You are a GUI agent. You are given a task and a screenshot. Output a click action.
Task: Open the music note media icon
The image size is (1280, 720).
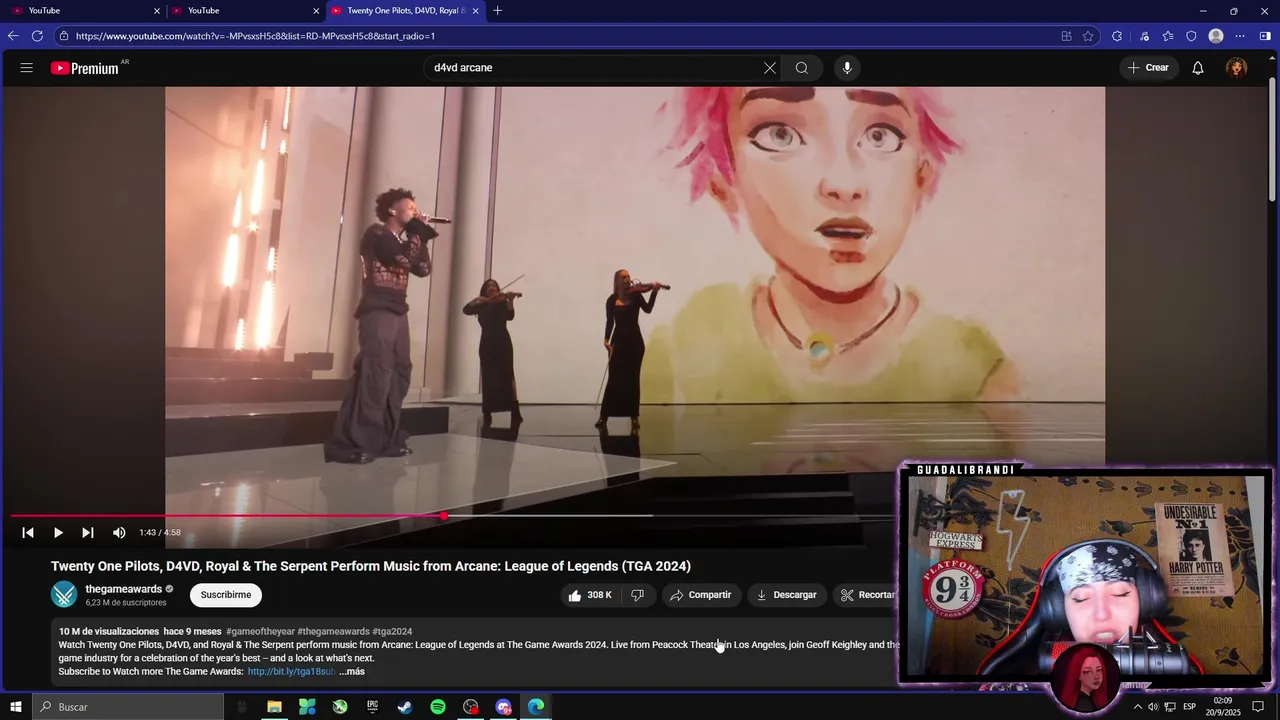(1144, 36)
